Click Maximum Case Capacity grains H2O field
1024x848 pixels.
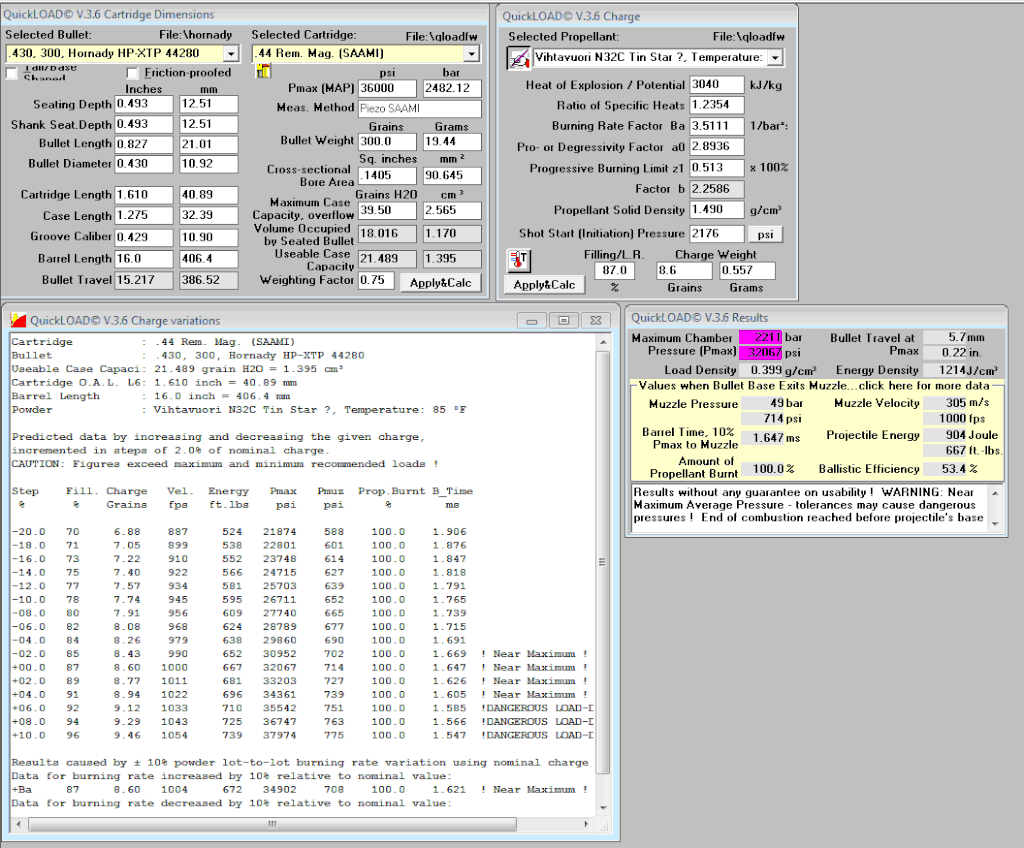coord(387,210)
